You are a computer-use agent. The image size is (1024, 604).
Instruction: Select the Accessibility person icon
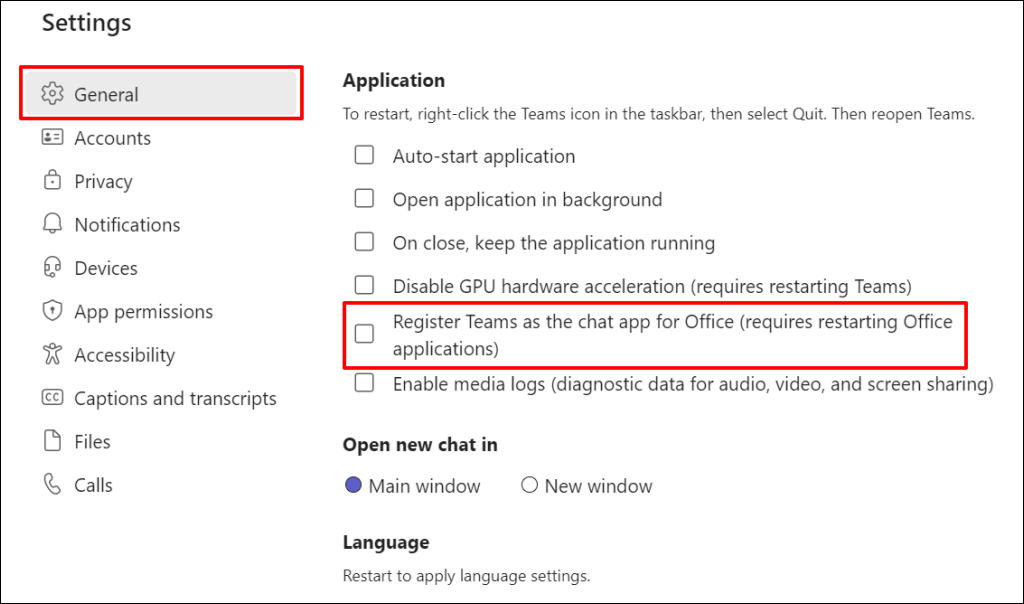pyautogui.click(x=52, y=354)
